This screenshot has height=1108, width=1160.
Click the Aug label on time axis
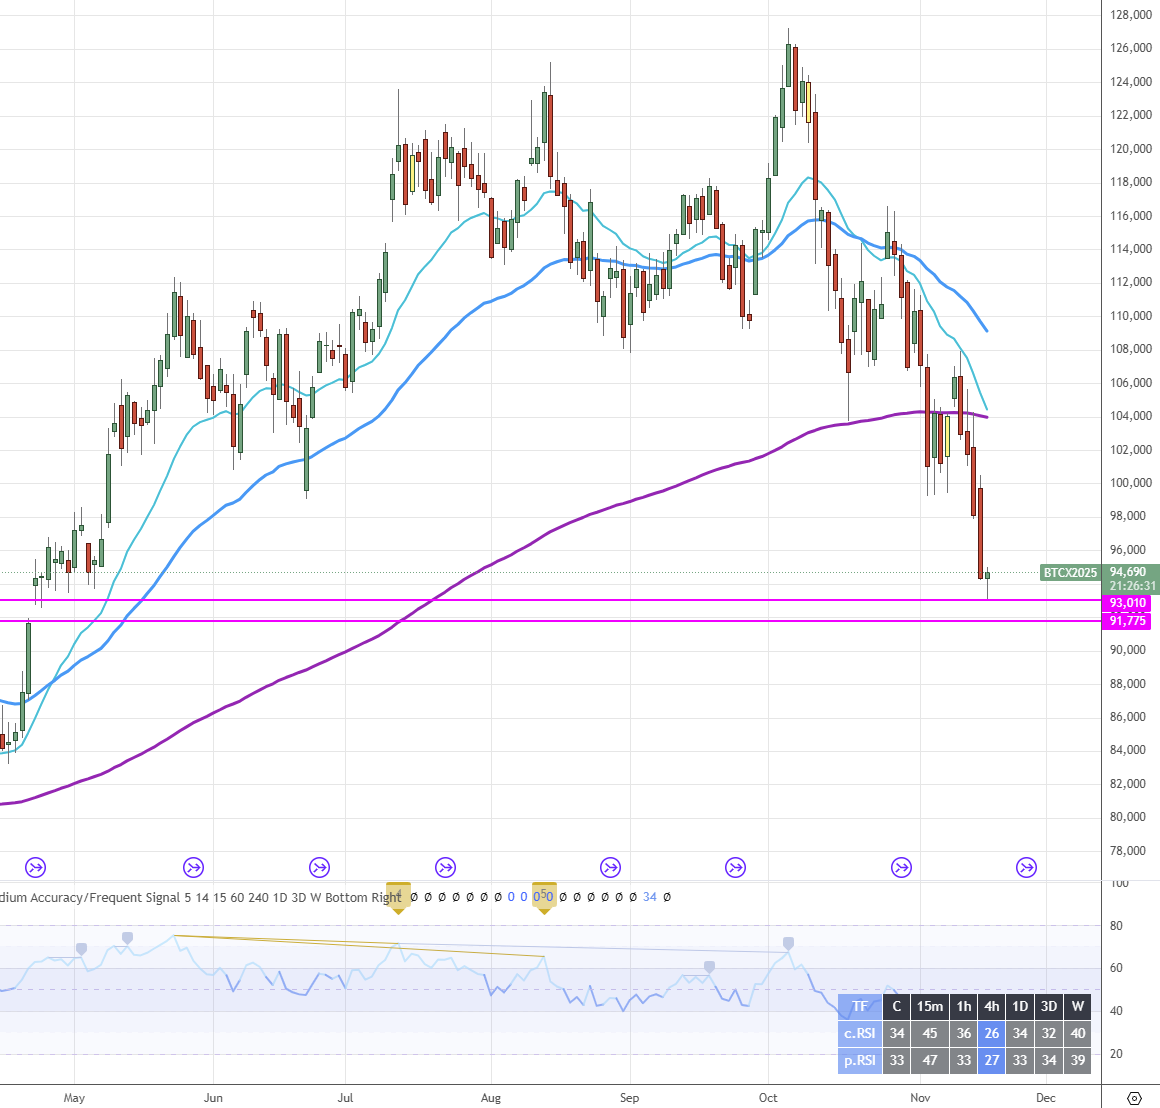coord(490,1098)
